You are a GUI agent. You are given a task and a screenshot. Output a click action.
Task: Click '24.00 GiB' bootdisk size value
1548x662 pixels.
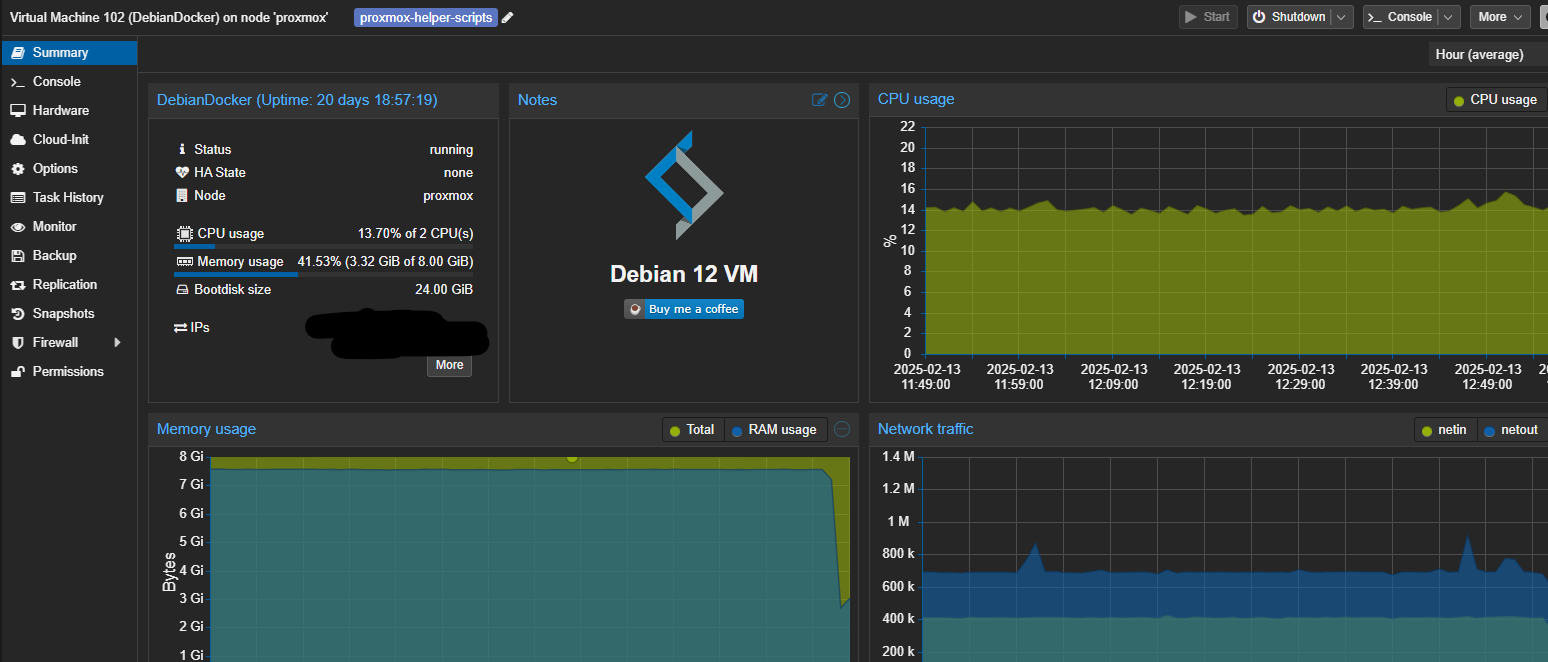[442, 290]
